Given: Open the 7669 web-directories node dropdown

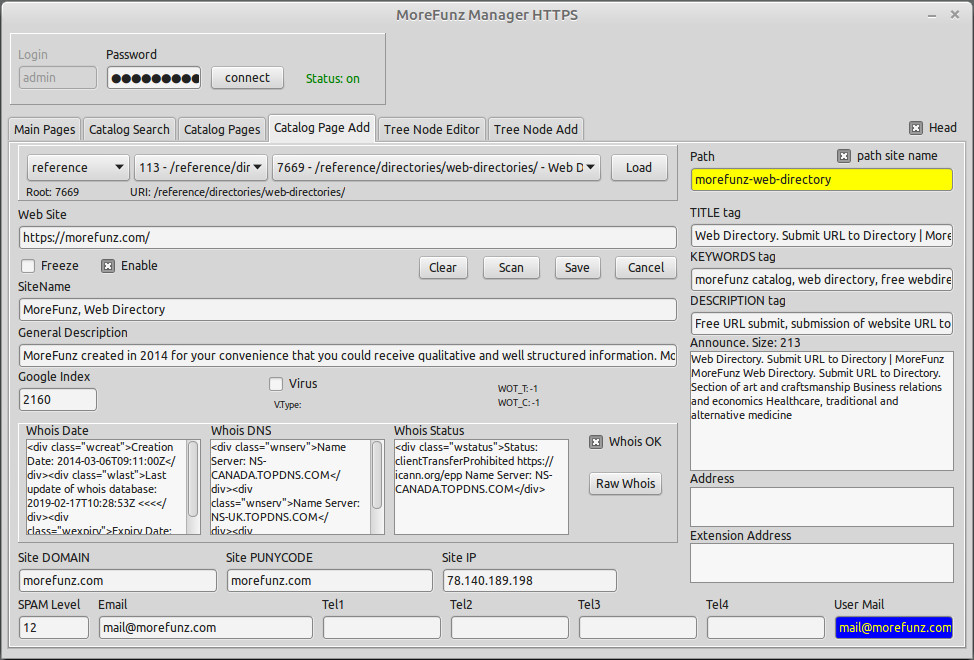Looking at the screenshot, I should tap(436, 168).
